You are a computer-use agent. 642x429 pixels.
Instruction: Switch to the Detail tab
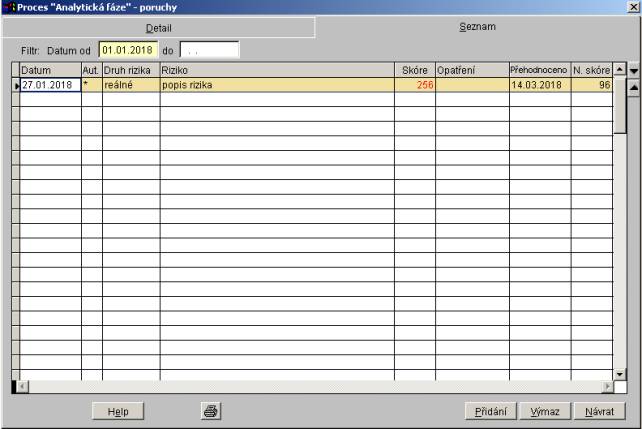(158, 27)
